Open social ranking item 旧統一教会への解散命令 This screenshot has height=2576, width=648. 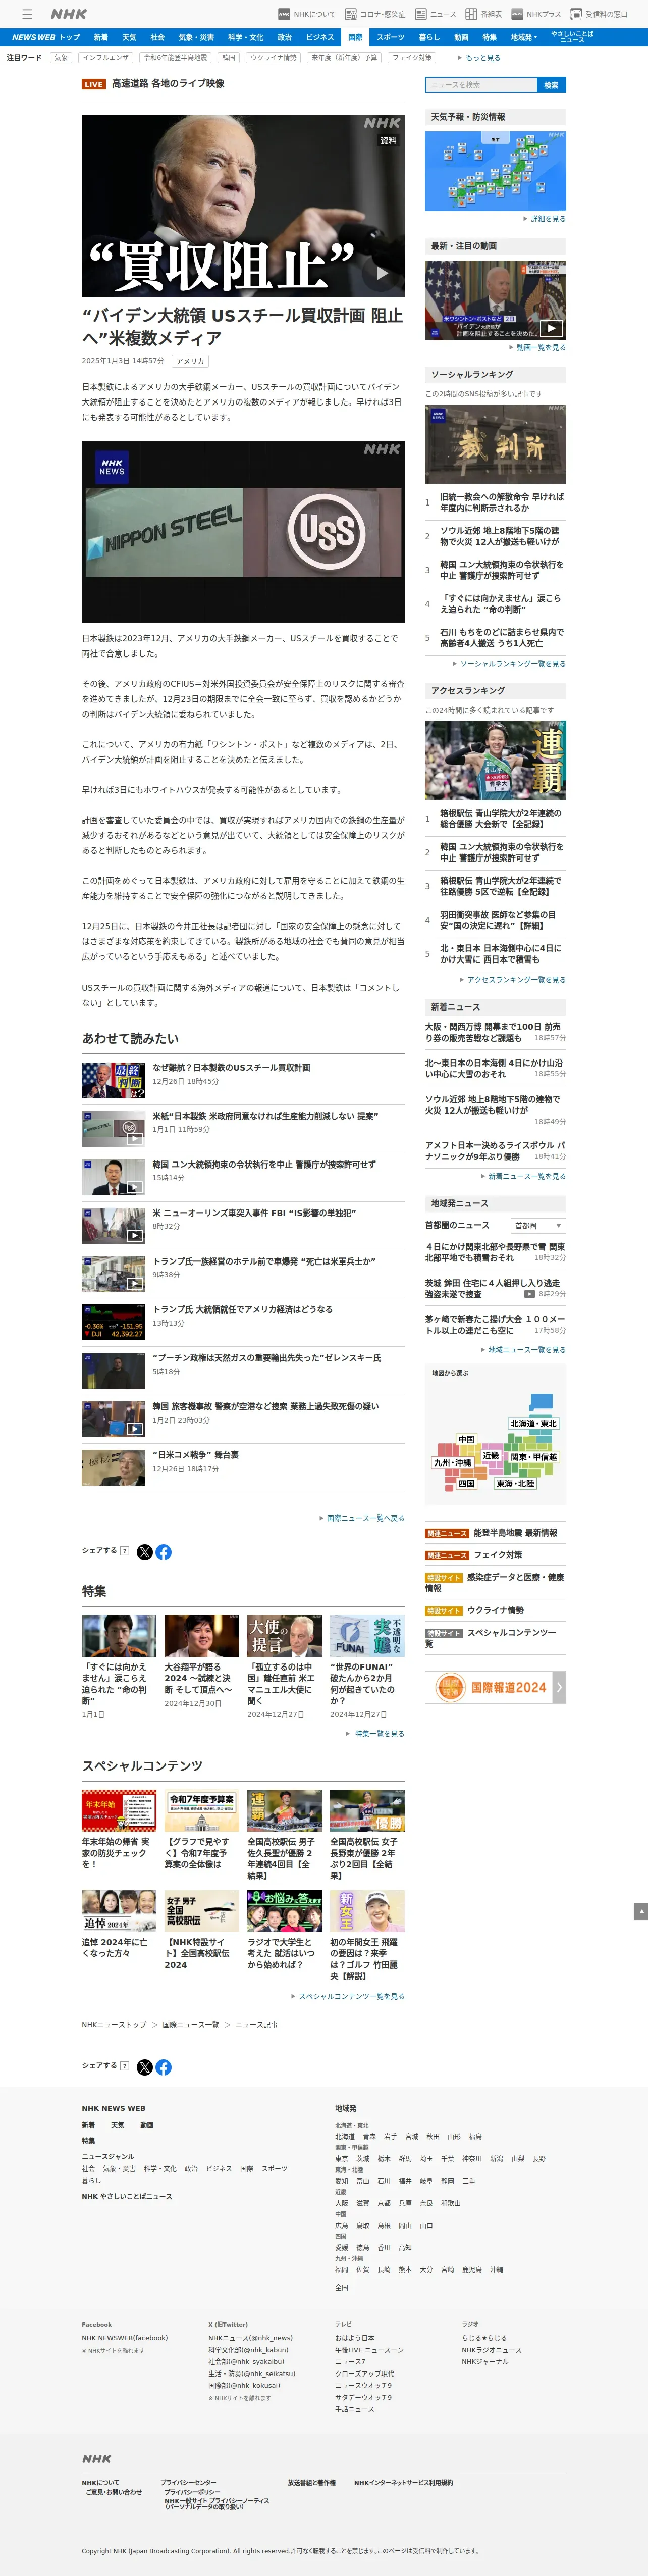pyautogui.click(x=501, y=502)
